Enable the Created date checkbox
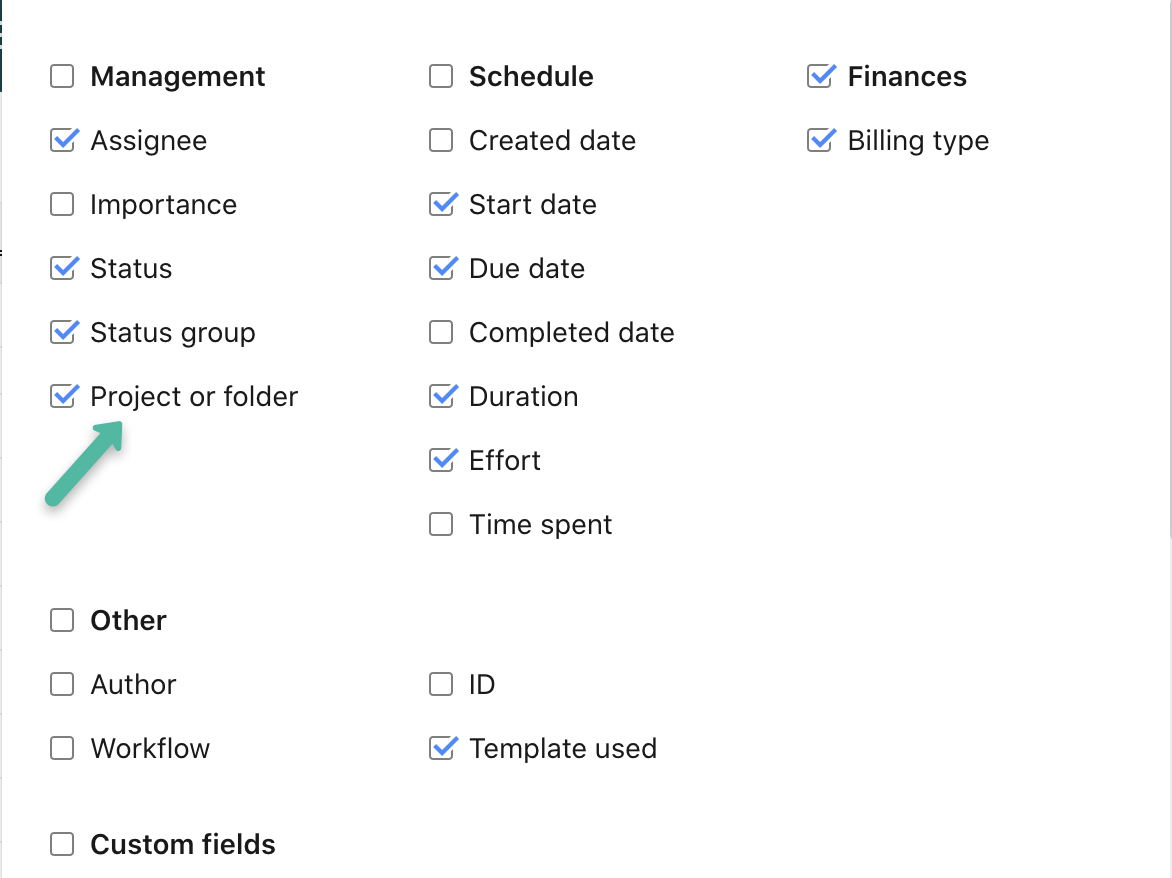The height and width of the screenshot is (878, 1172). tap(441, 141)
